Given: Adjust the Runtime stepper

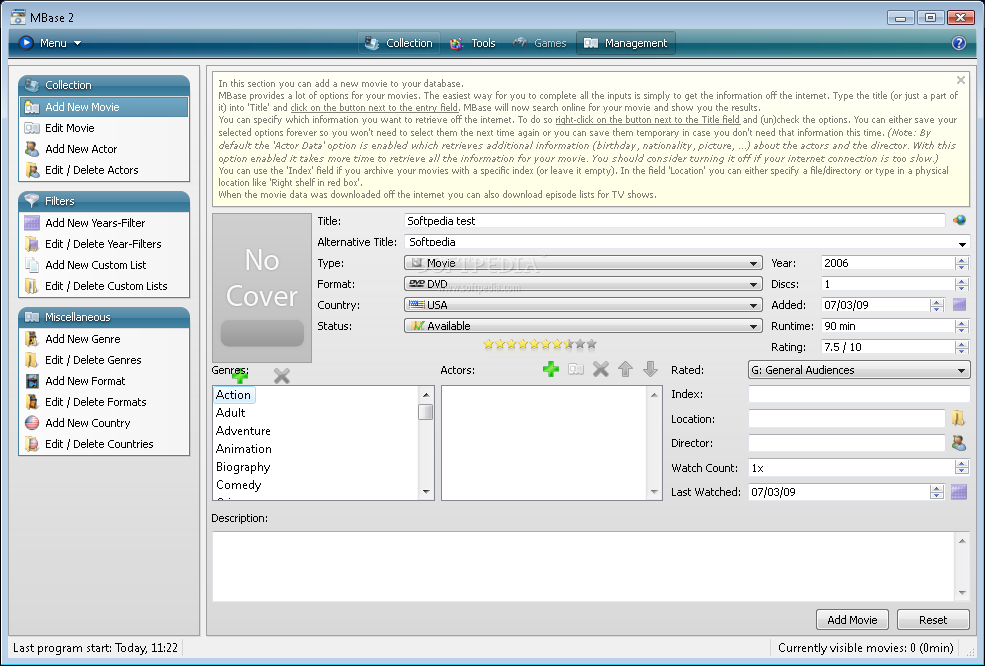Looking at the screenshot, I should click(961, 326).
